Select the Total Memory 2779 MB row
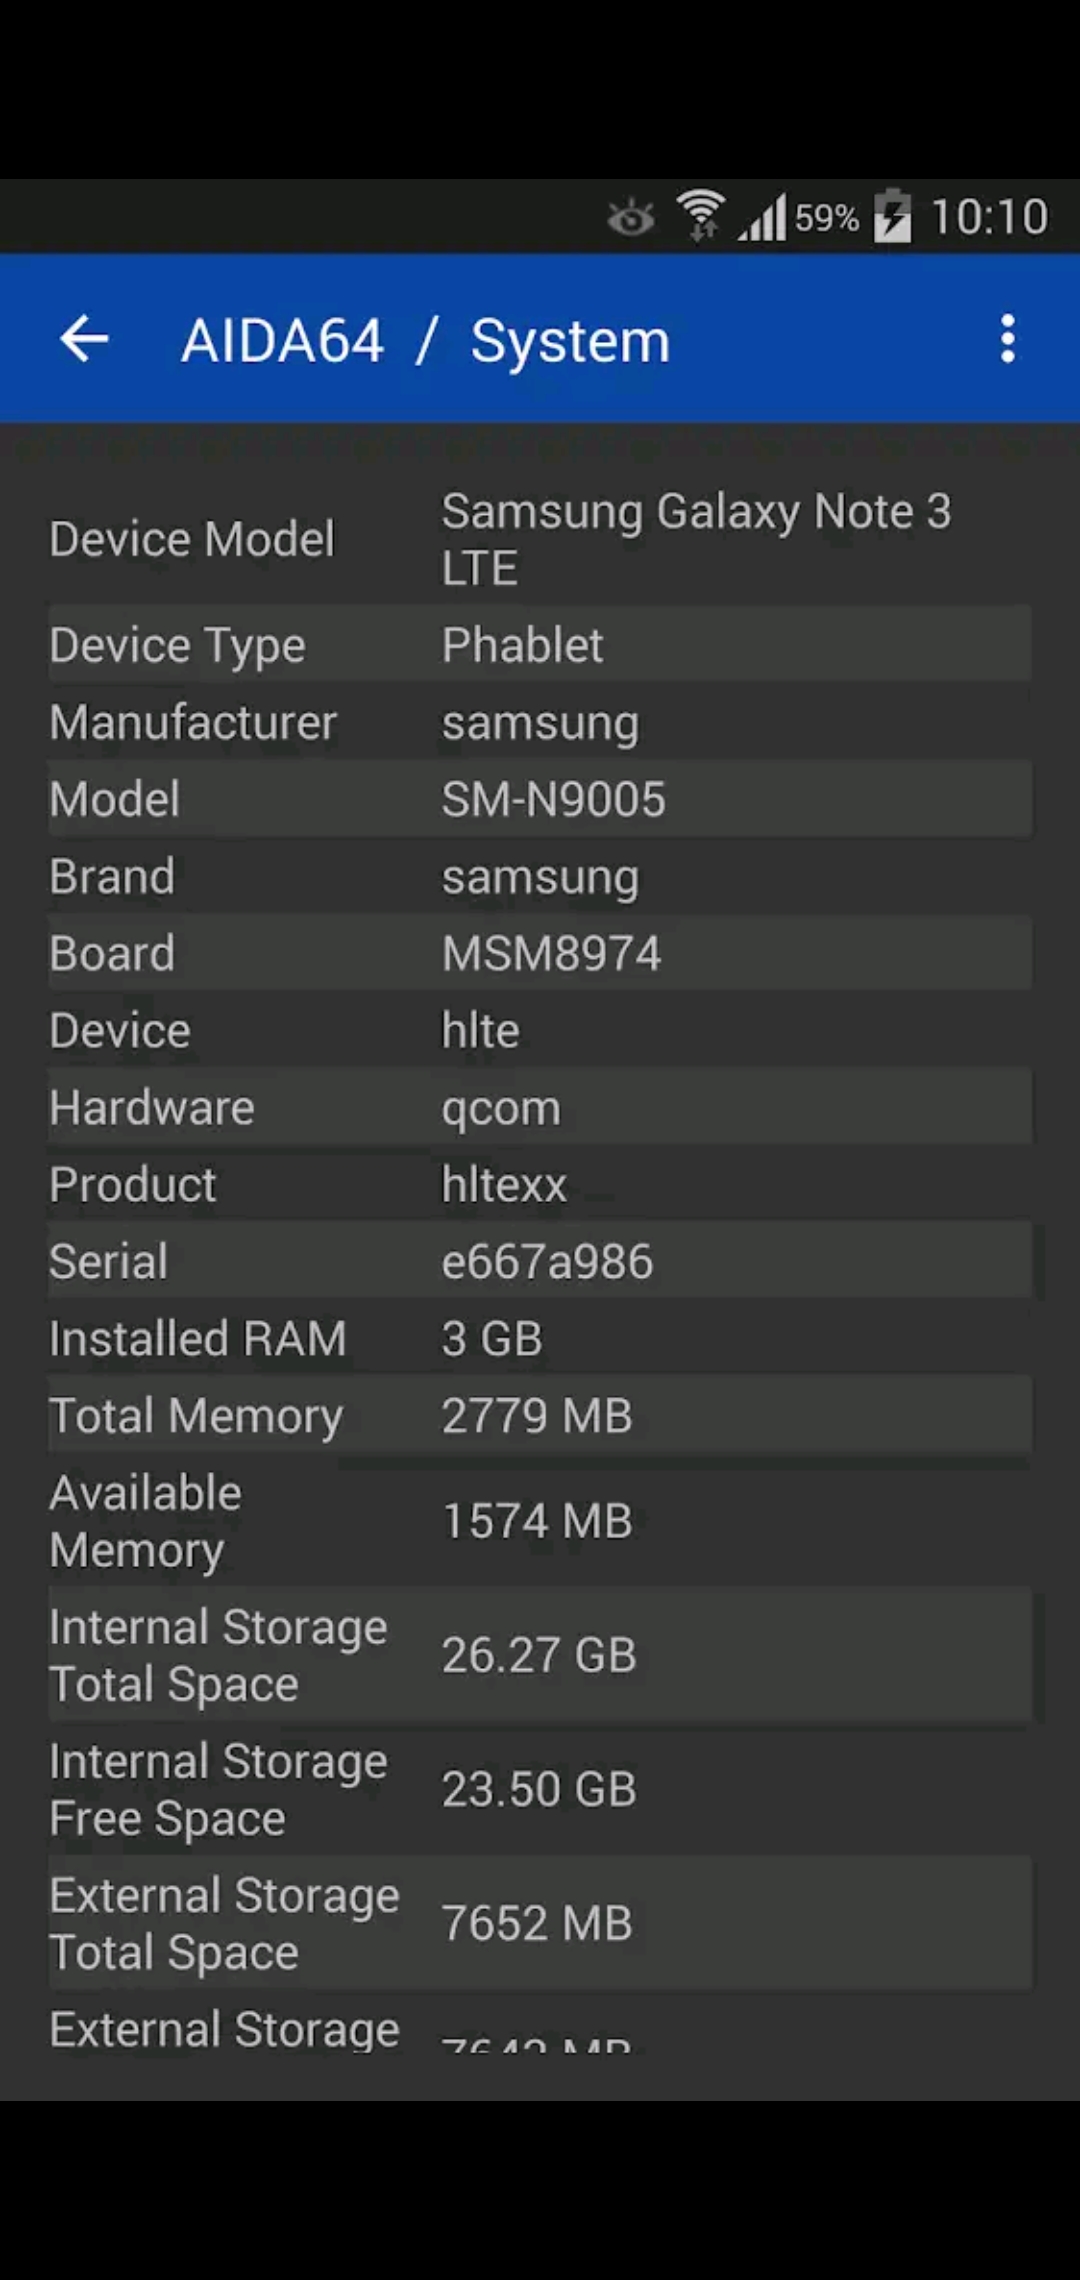Screen dimensions: 1080x2280 [540, 1415]
